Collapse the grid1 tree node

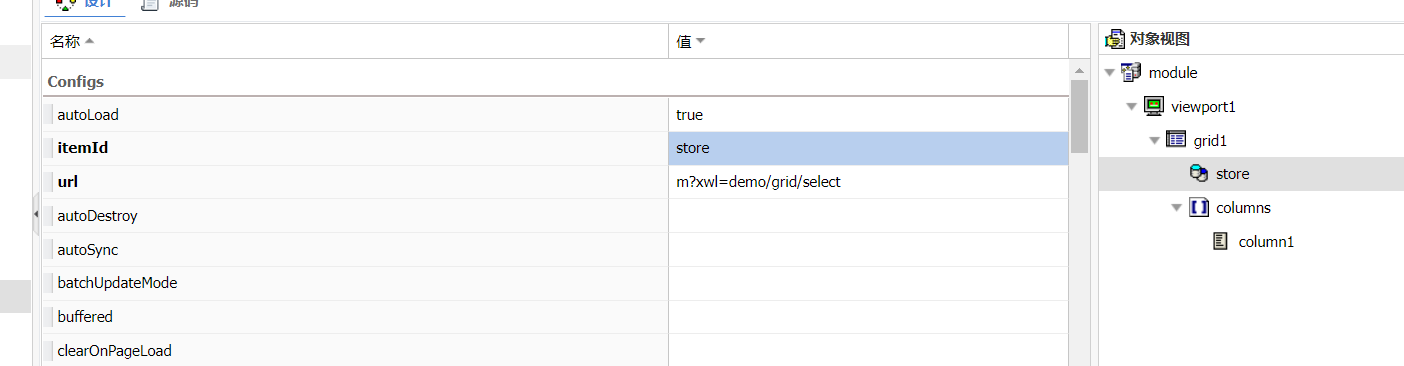[x=1155, y=140]
